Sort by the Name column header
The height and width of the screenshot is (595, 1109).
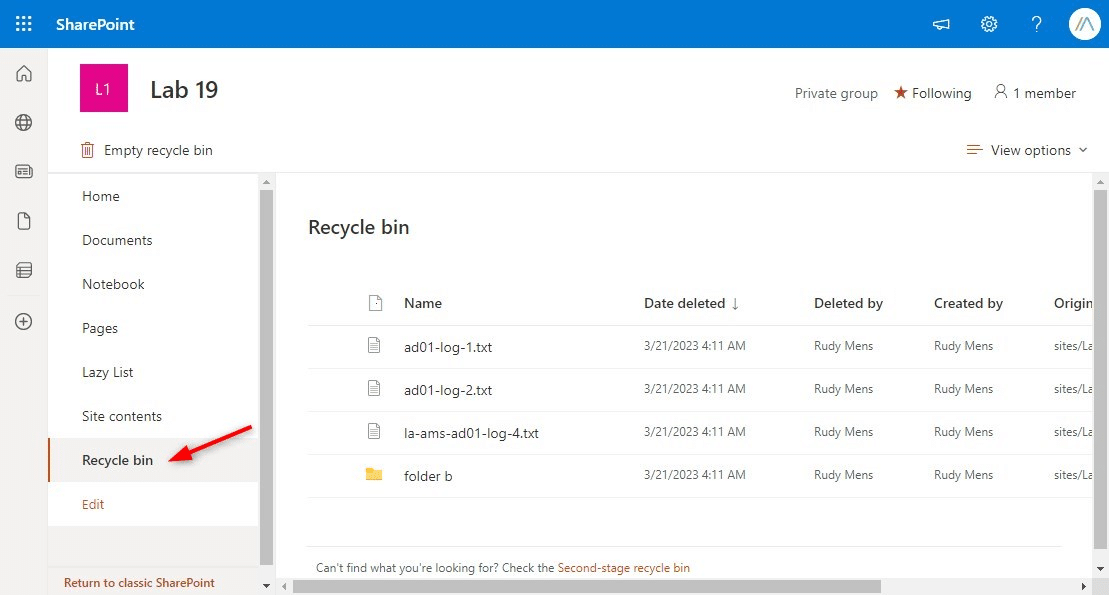[423, 303]
